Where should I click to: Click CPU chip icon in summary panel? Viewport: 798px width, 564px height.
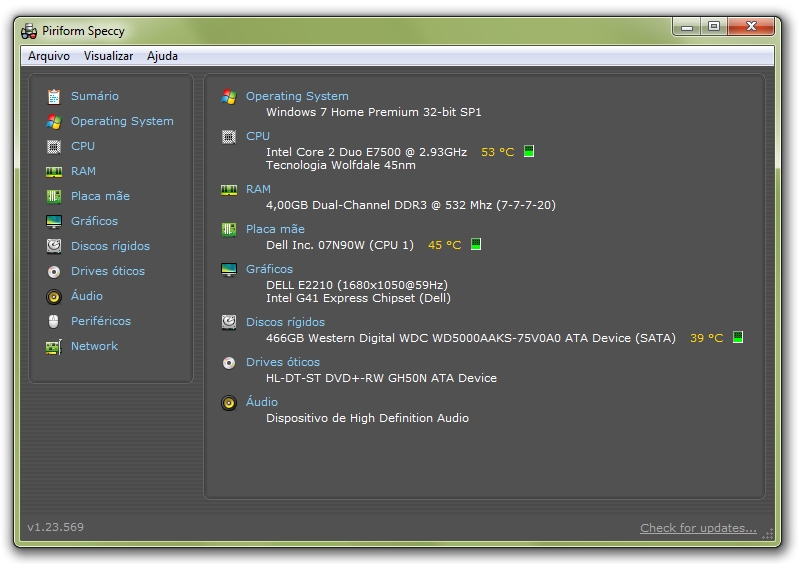tap(229, 136)
